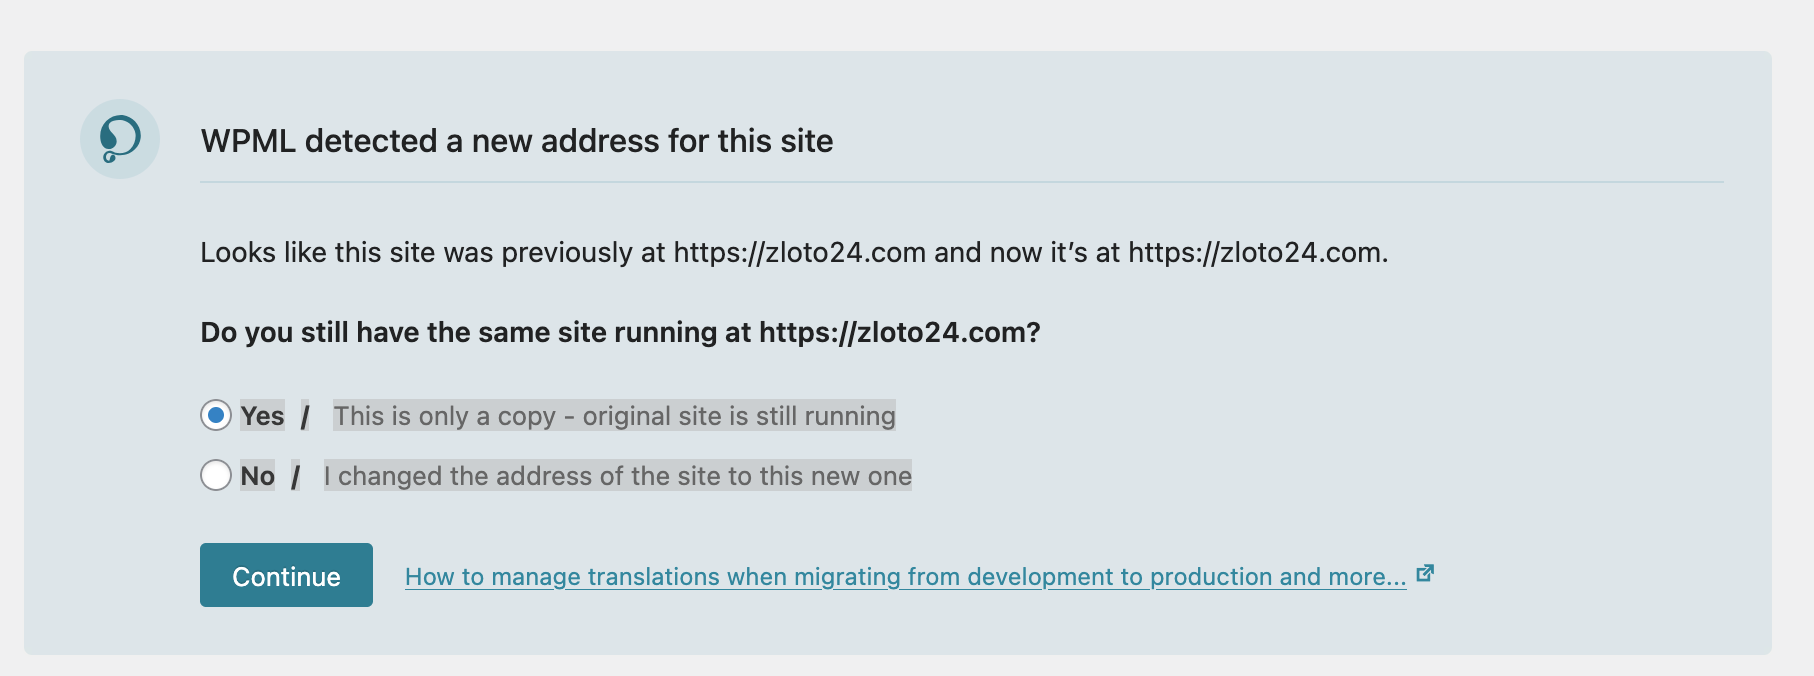Click heading "WPML detected a new address for this site"

point(517,141)
